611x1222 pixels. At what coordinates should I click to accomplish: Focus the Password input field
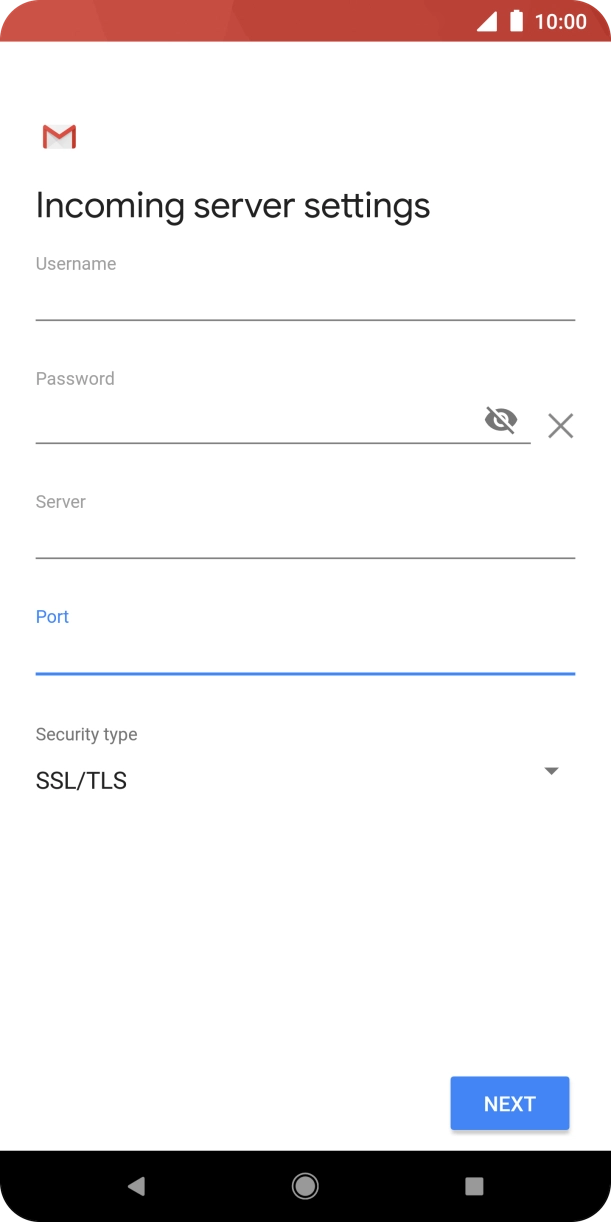tap(255, 422)
